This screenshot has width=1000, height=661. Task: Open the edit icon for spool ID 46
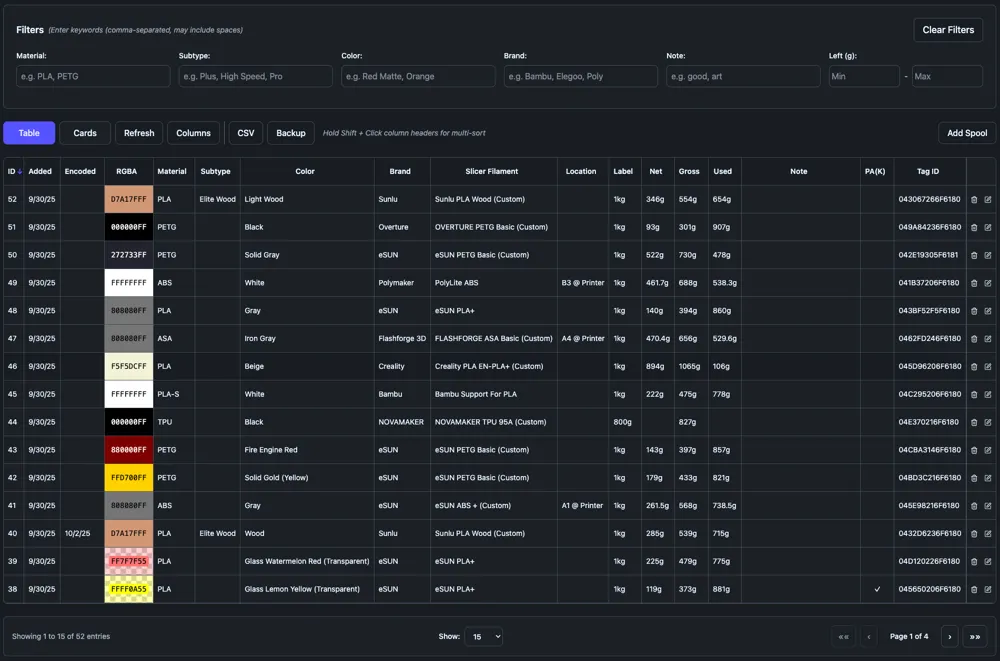point(988,366)
